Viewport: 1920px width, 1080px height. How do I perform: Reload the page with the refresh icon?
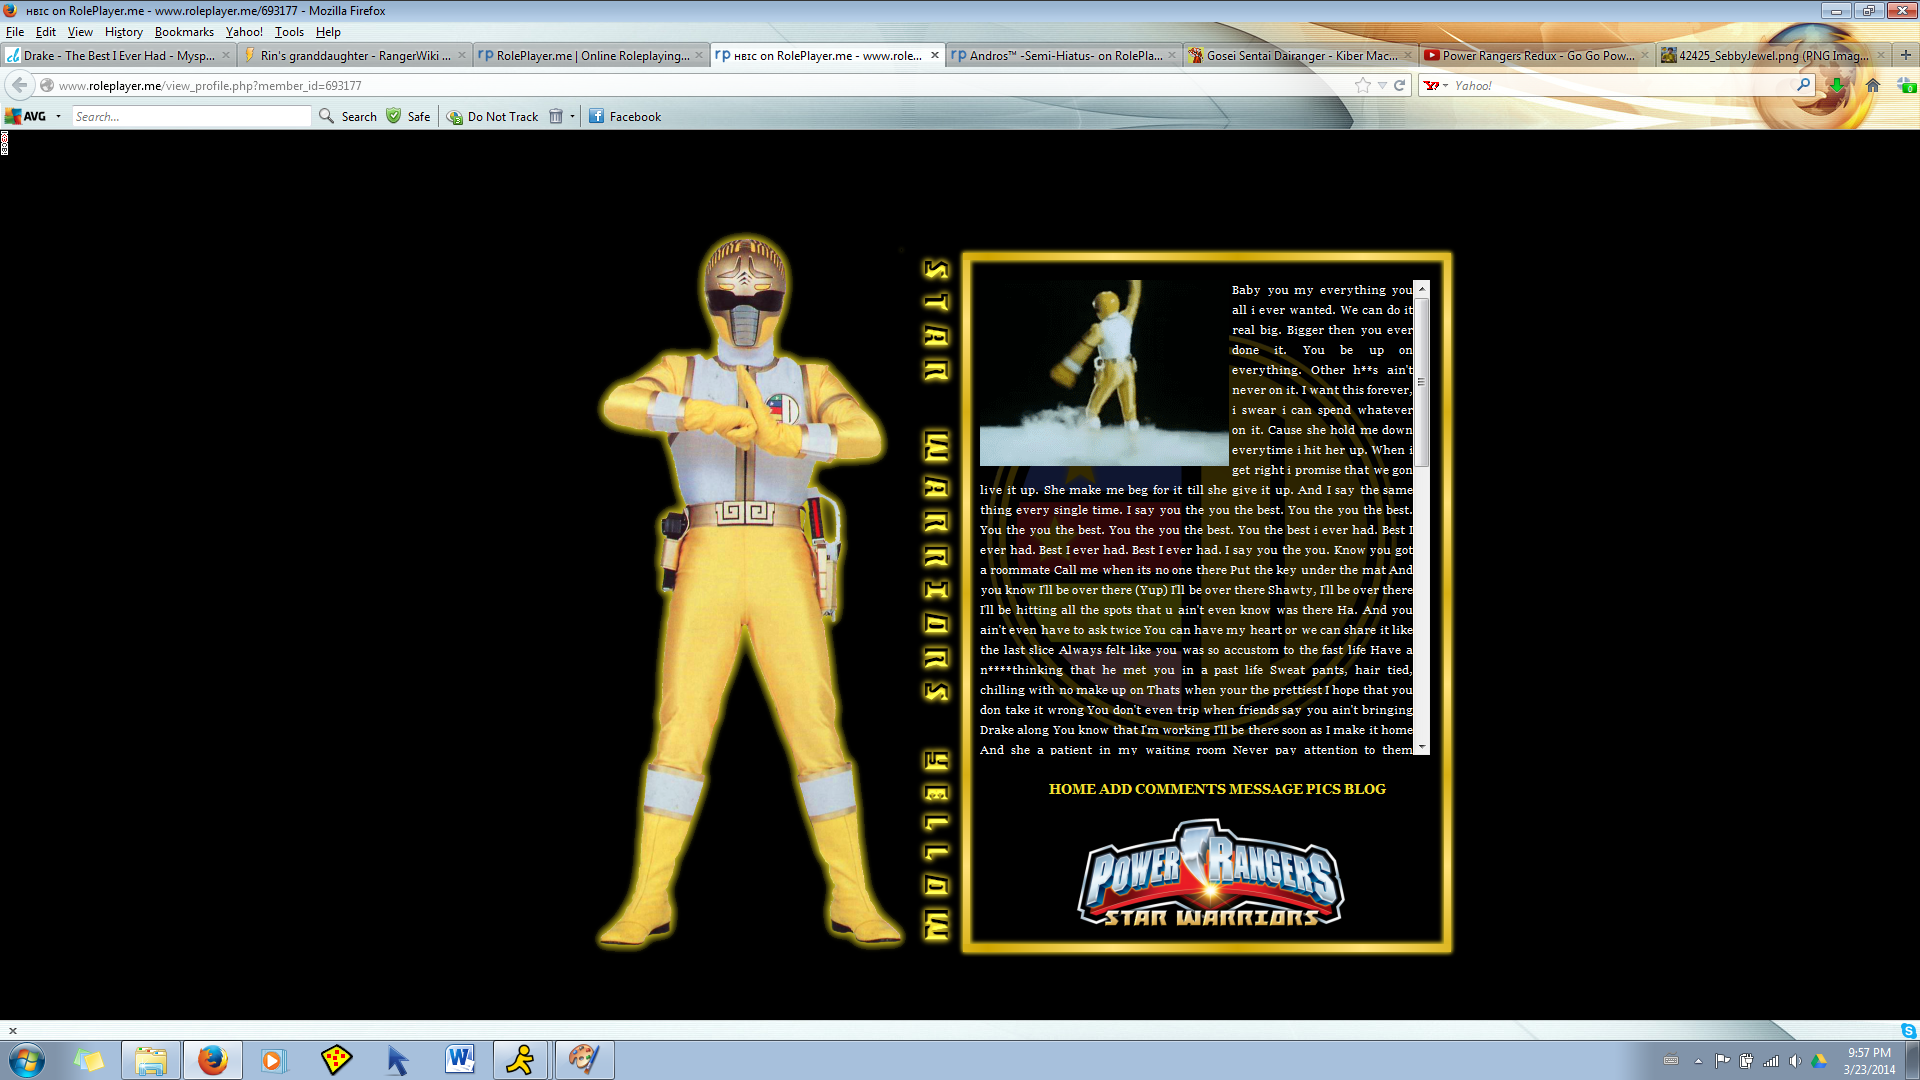1400,85
